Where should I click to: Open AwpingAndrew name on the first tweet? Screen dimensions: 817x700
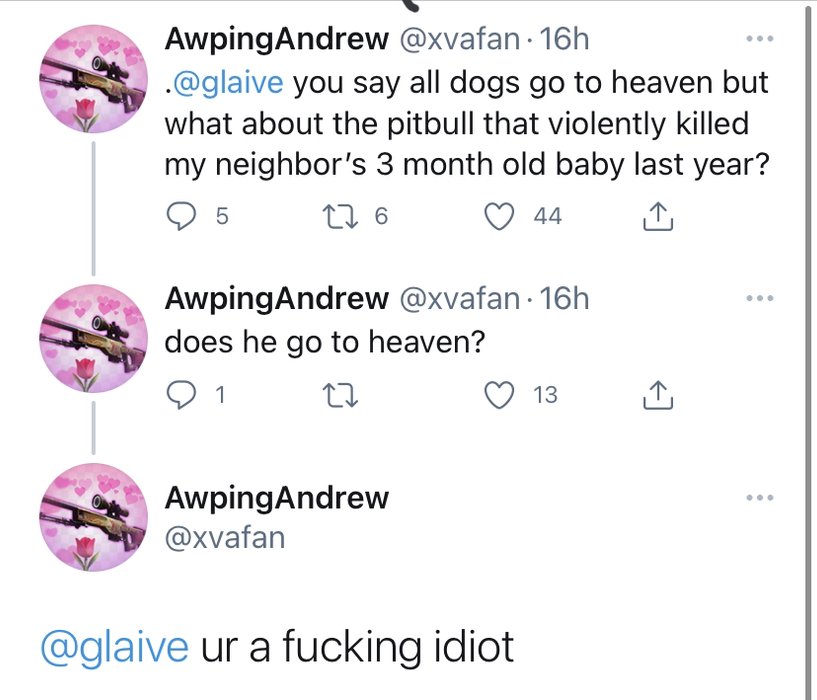276,40
